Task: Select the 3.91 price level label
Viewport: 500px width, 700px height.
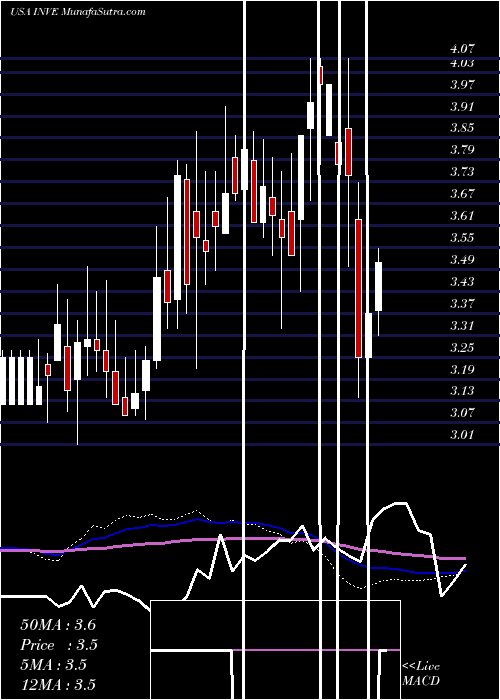Action: point(462,106)
